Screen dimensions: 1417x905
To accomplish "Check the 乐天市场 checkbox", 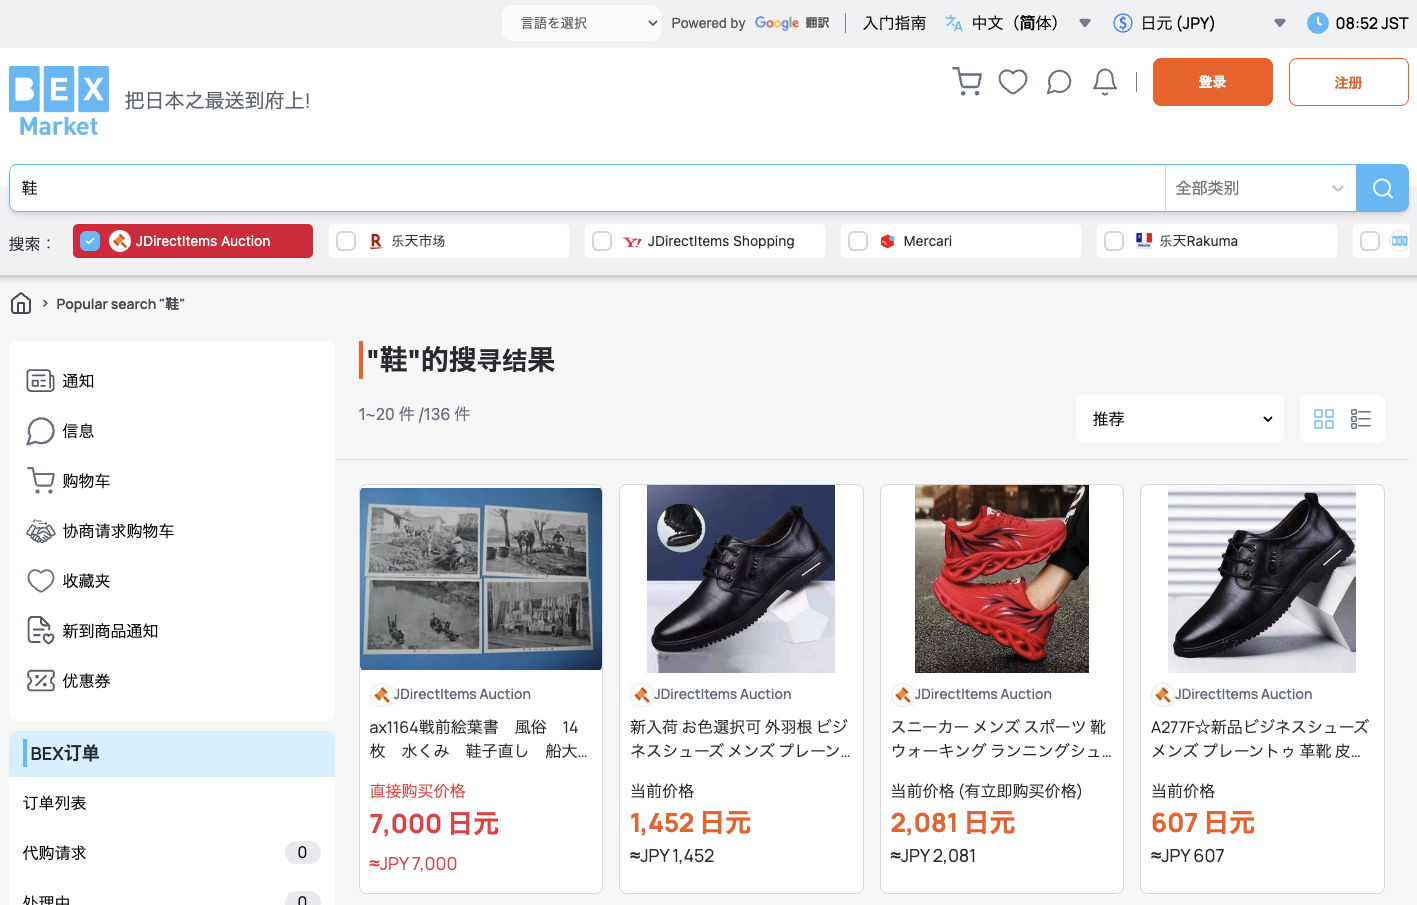I will pos(346,241).
